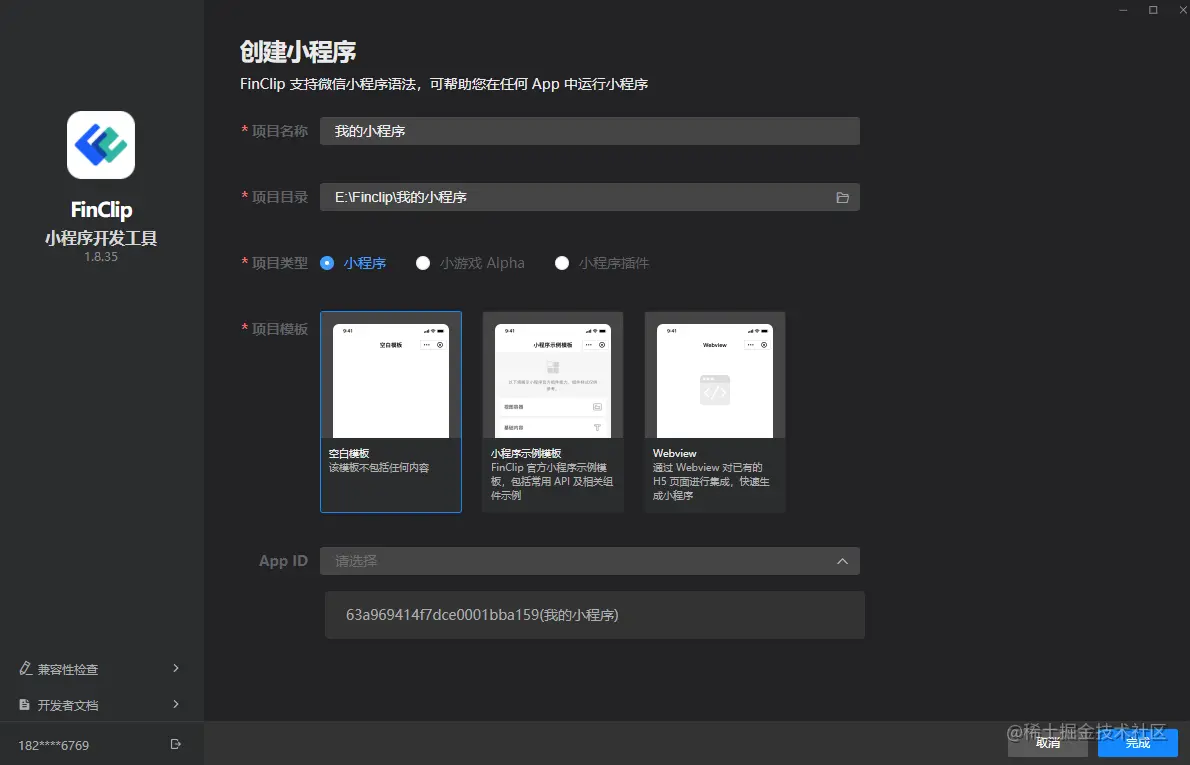1190x765 pixels.
Task: Click the developer docs file icon
Action: [24, 705]
